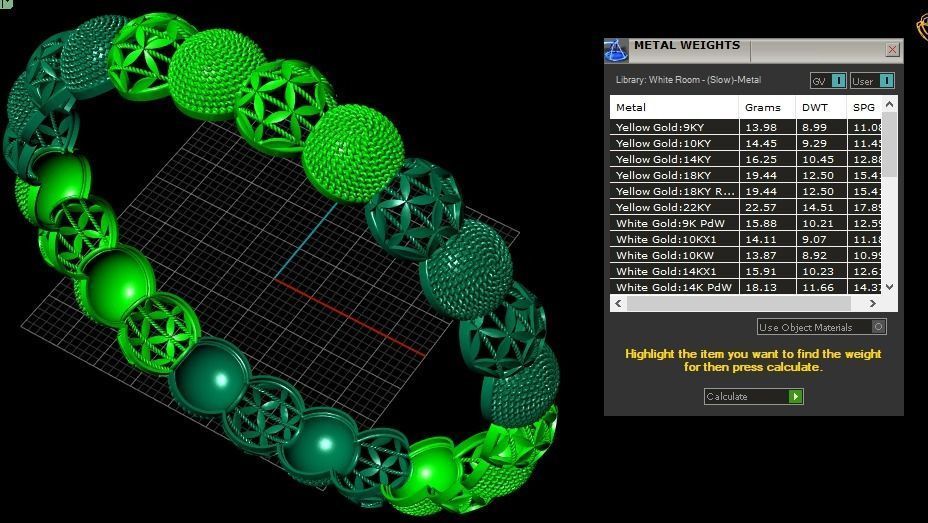Enable Use Object Materials option
Screen dimensions: 928x523
tap(821, 327)
